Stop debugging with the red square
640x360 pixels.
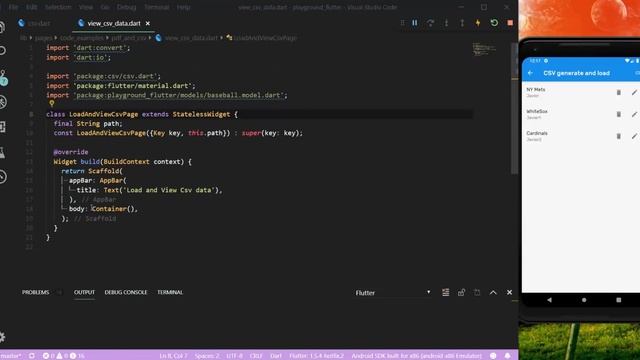(510, 23)
